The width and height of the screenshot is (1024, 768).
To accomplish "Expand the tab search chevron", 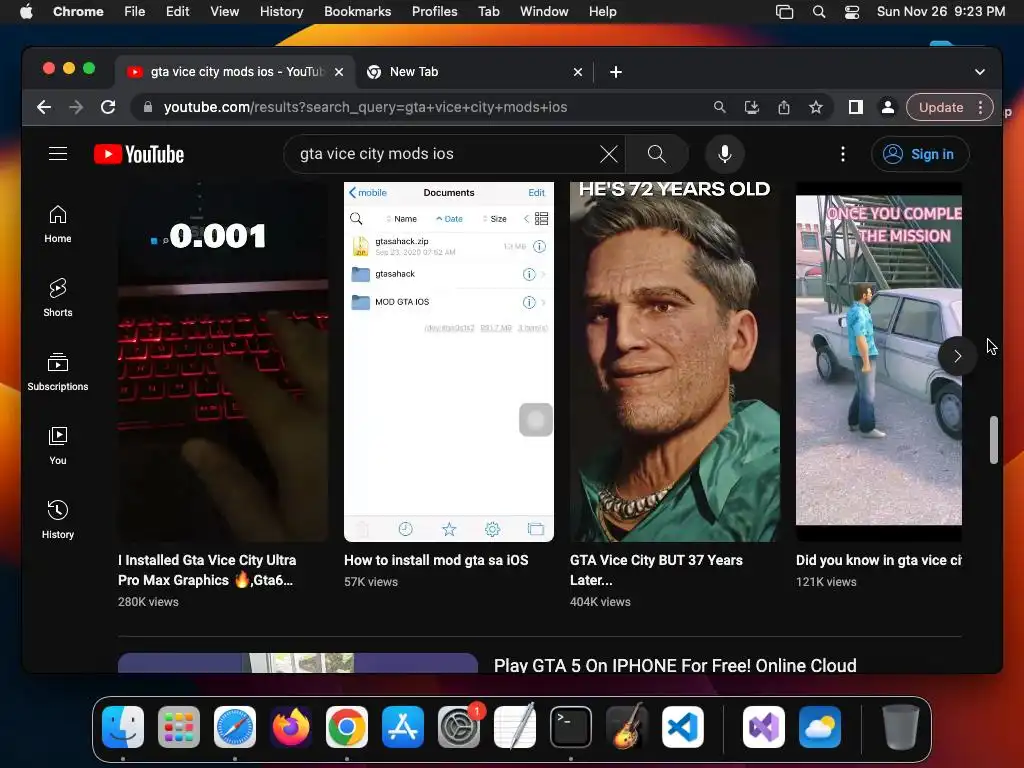I will (980, 72).
